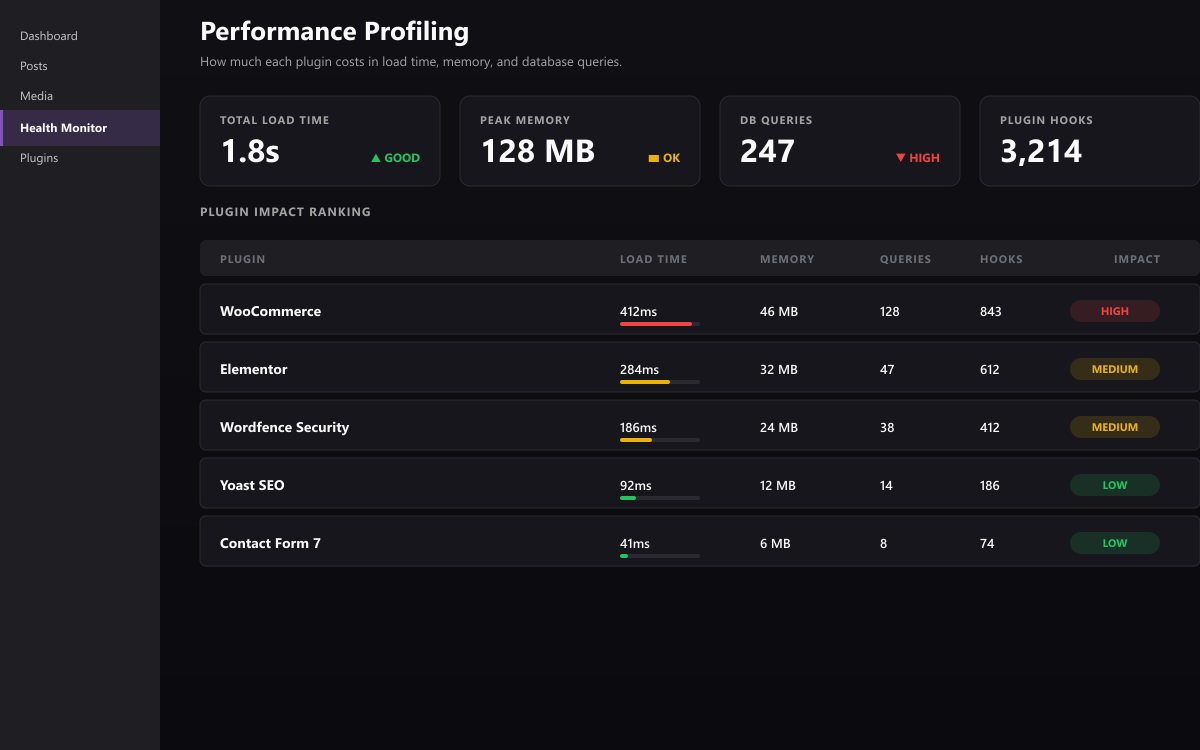Click the MEDIUM badge for Wordfence Security
Viewport: 1200px width, 750px height.
1115,427
